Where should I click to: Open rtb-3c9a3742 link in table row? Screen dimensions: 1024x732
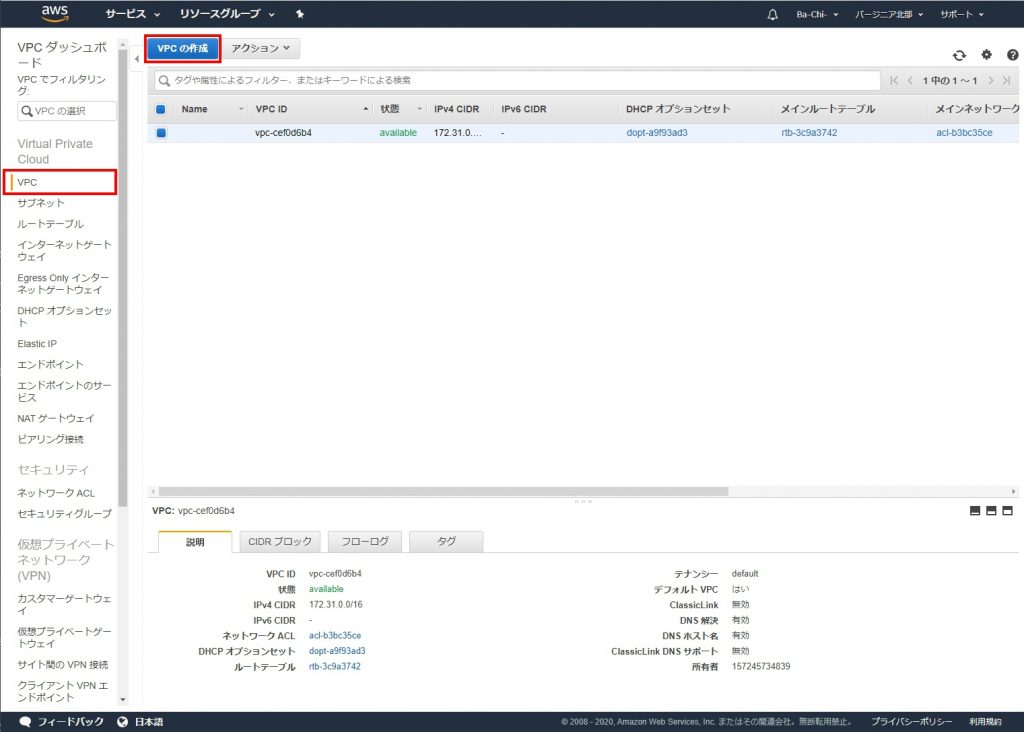pyautogui.click(x=808, y=133)
